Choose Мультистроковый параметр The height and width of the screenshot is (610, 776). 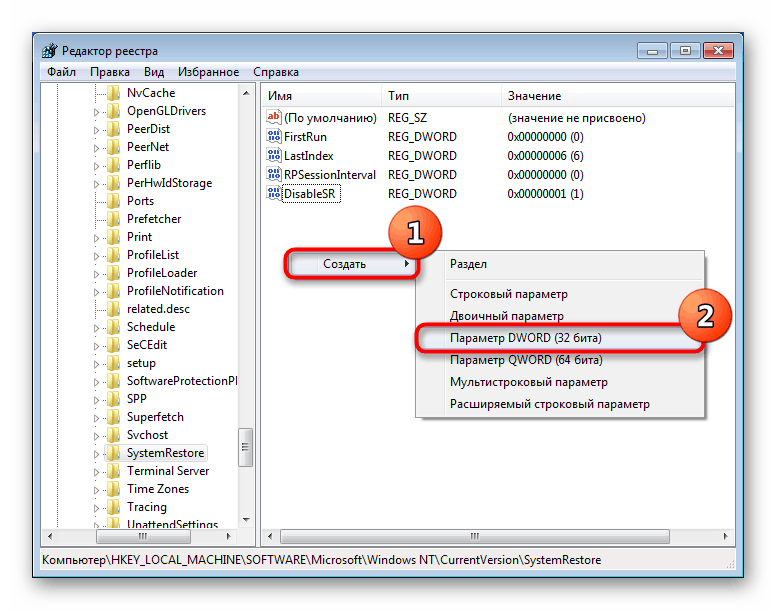560,382
